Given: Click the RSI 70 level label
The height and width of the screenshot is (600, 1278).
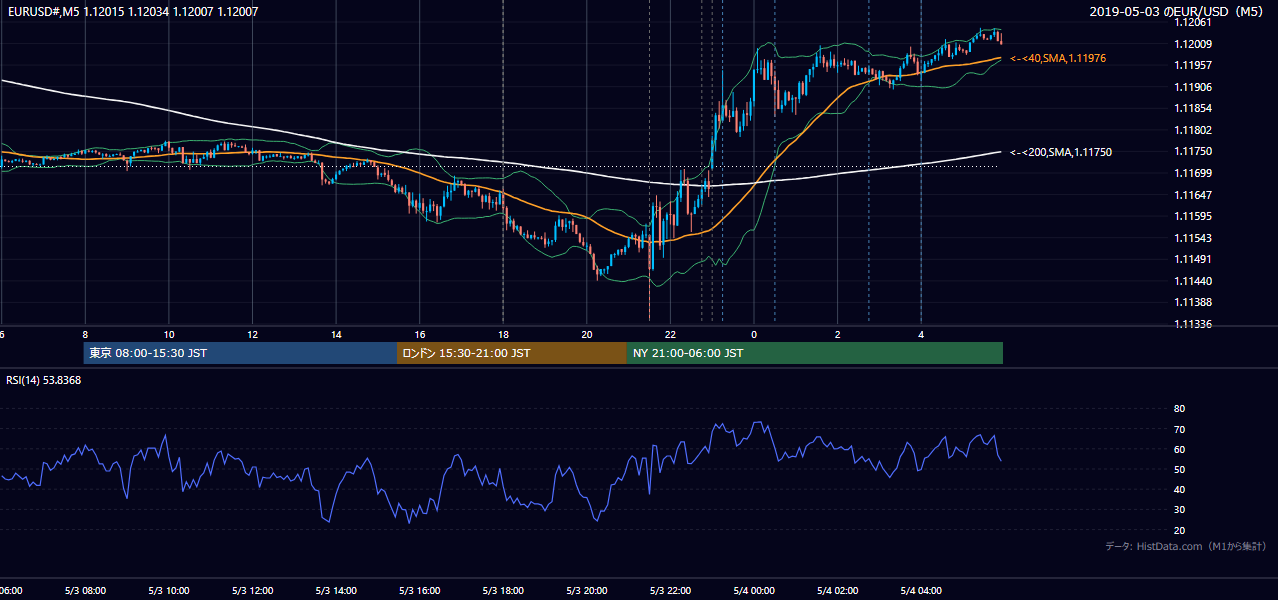Looking at the screenshot, I should coord(1179,429).
